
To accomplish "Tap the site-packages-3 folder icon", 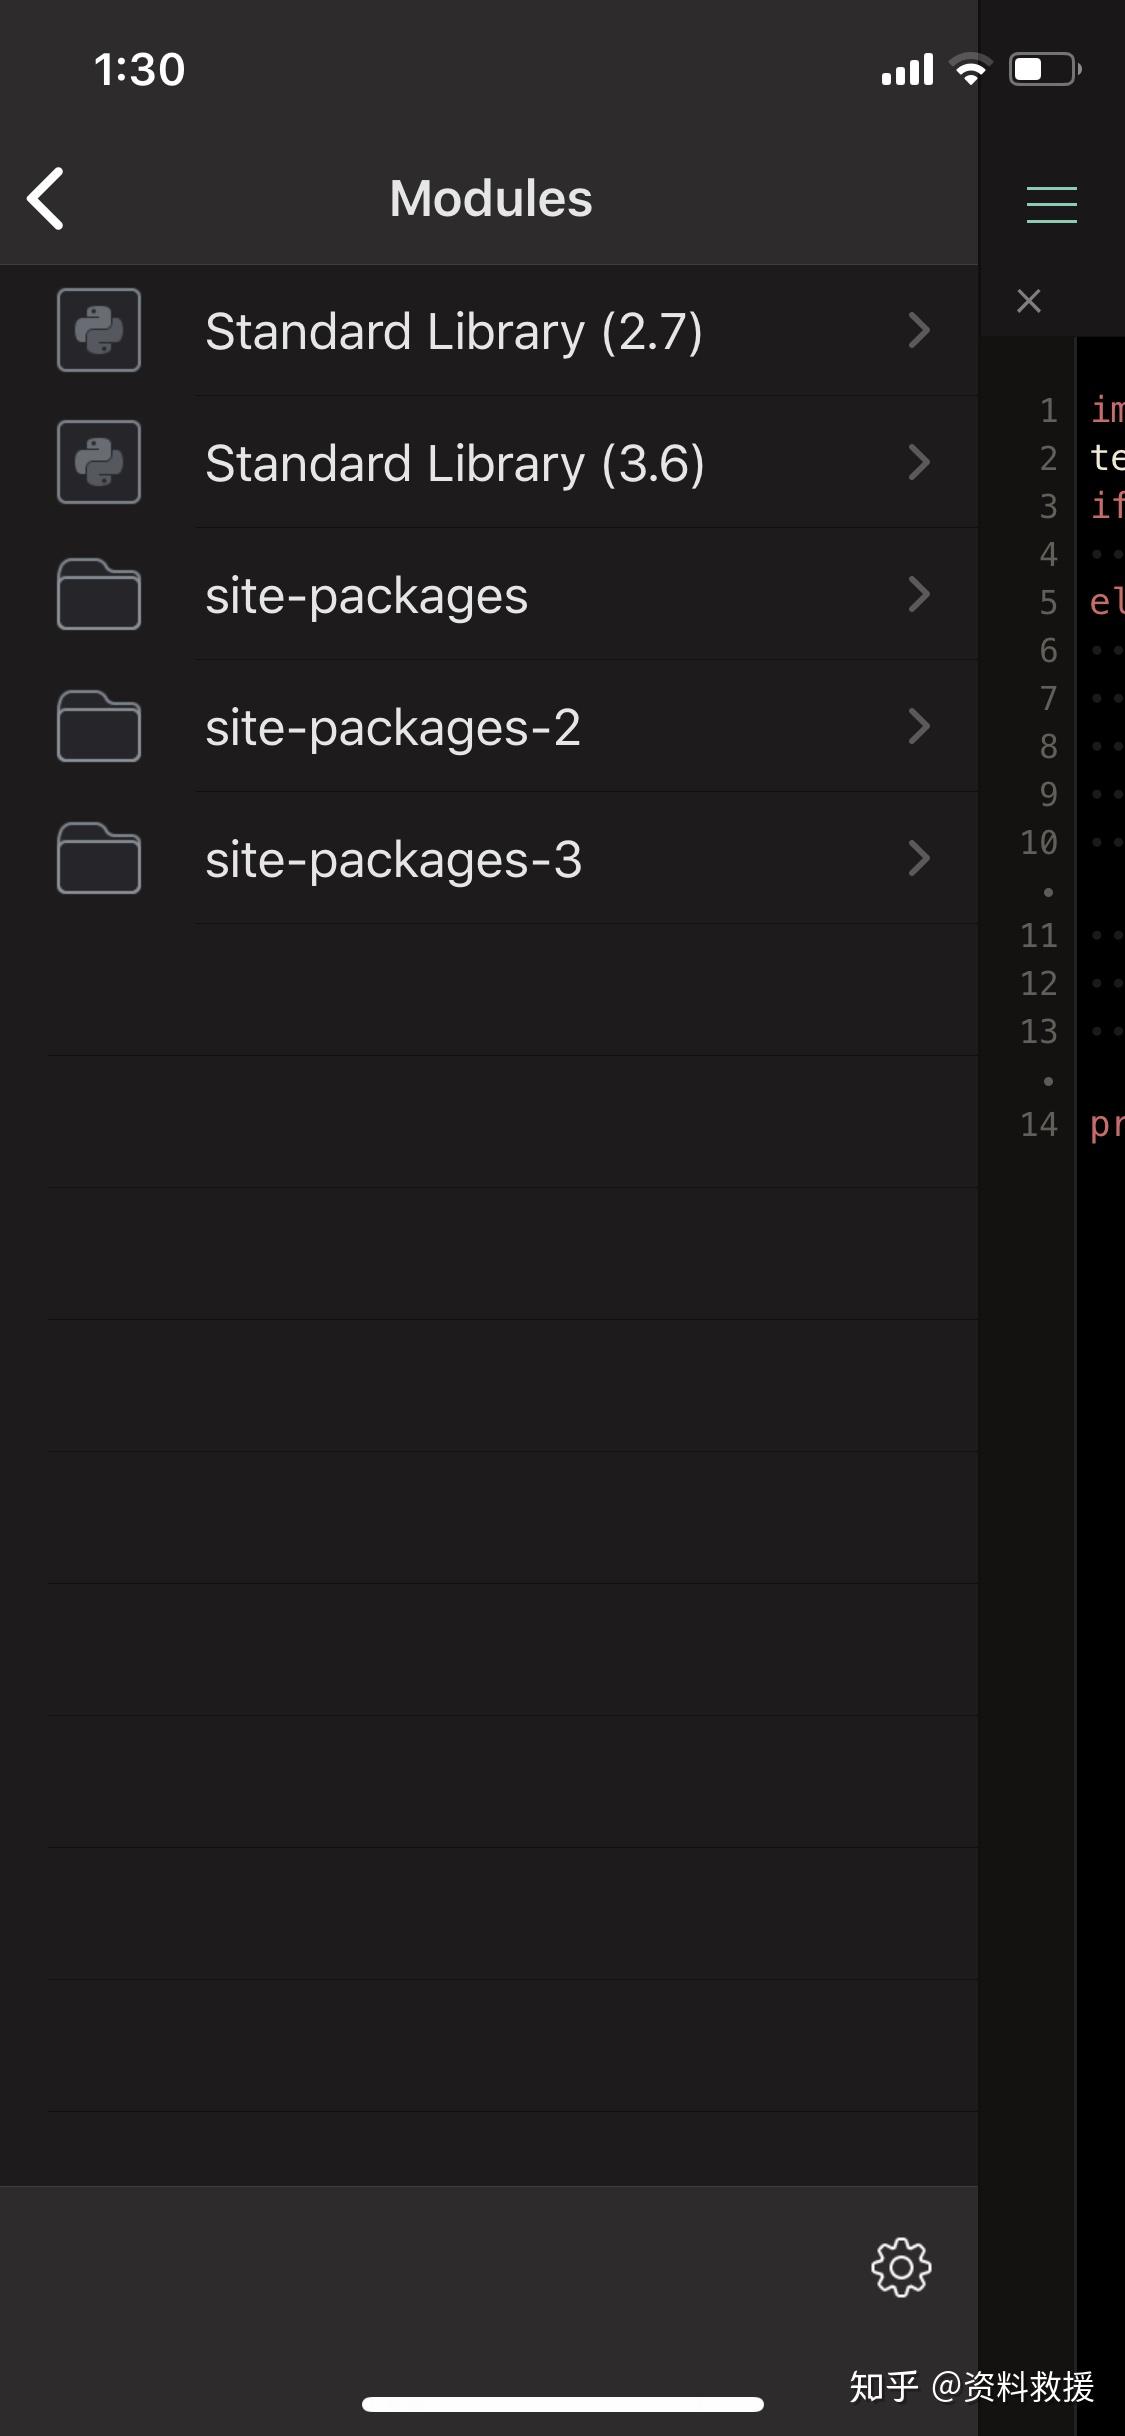I will coord(99,859).
